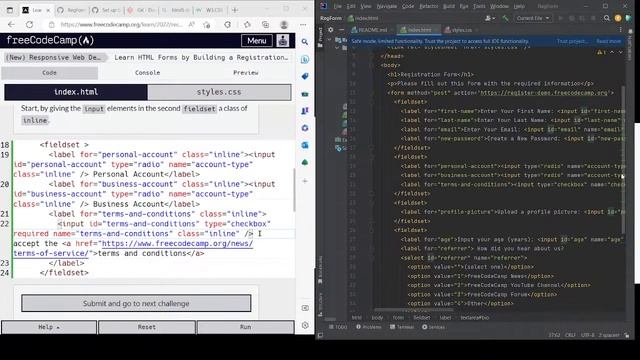Go back in the Edge browser
640x360 pixels.
(x=11, y=24)
